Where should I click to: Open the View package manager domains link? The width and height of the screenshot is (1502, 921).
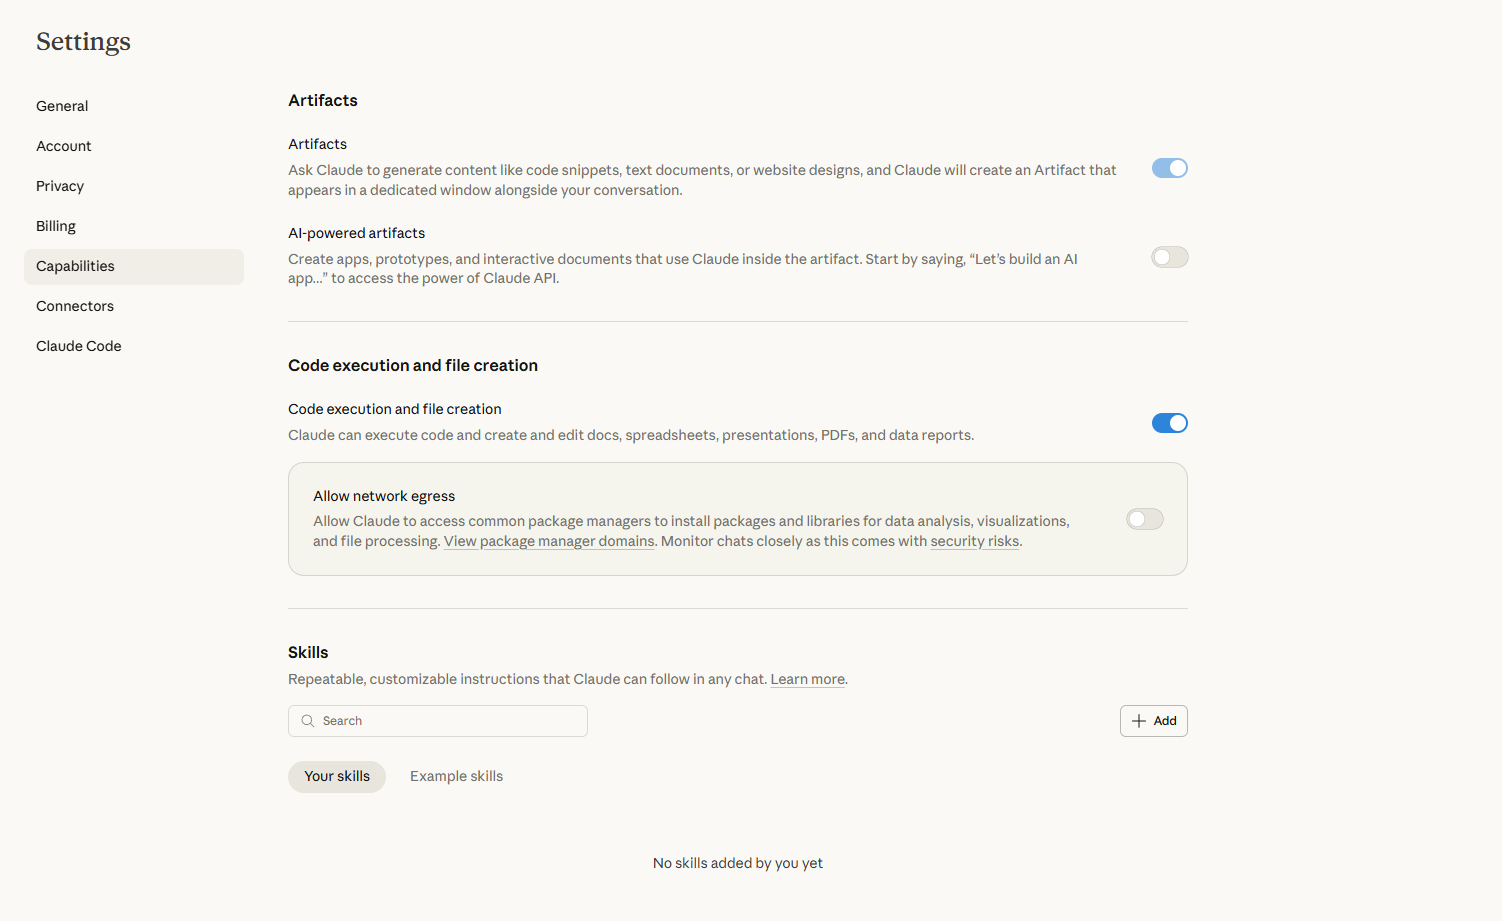pos(549,541)
